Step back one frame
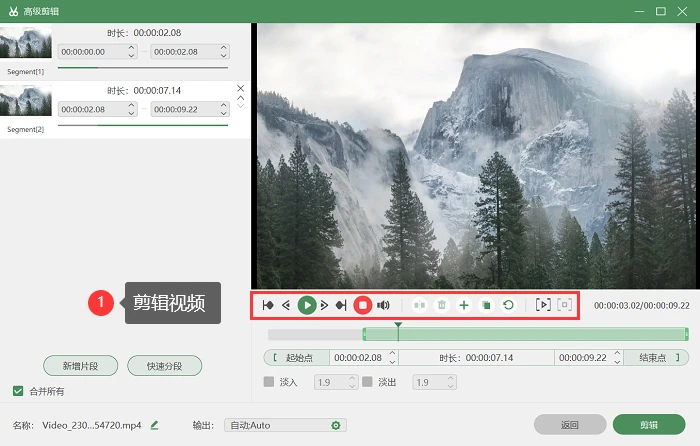The width and height of the screenshot is (700, 446). coord(286,305)
